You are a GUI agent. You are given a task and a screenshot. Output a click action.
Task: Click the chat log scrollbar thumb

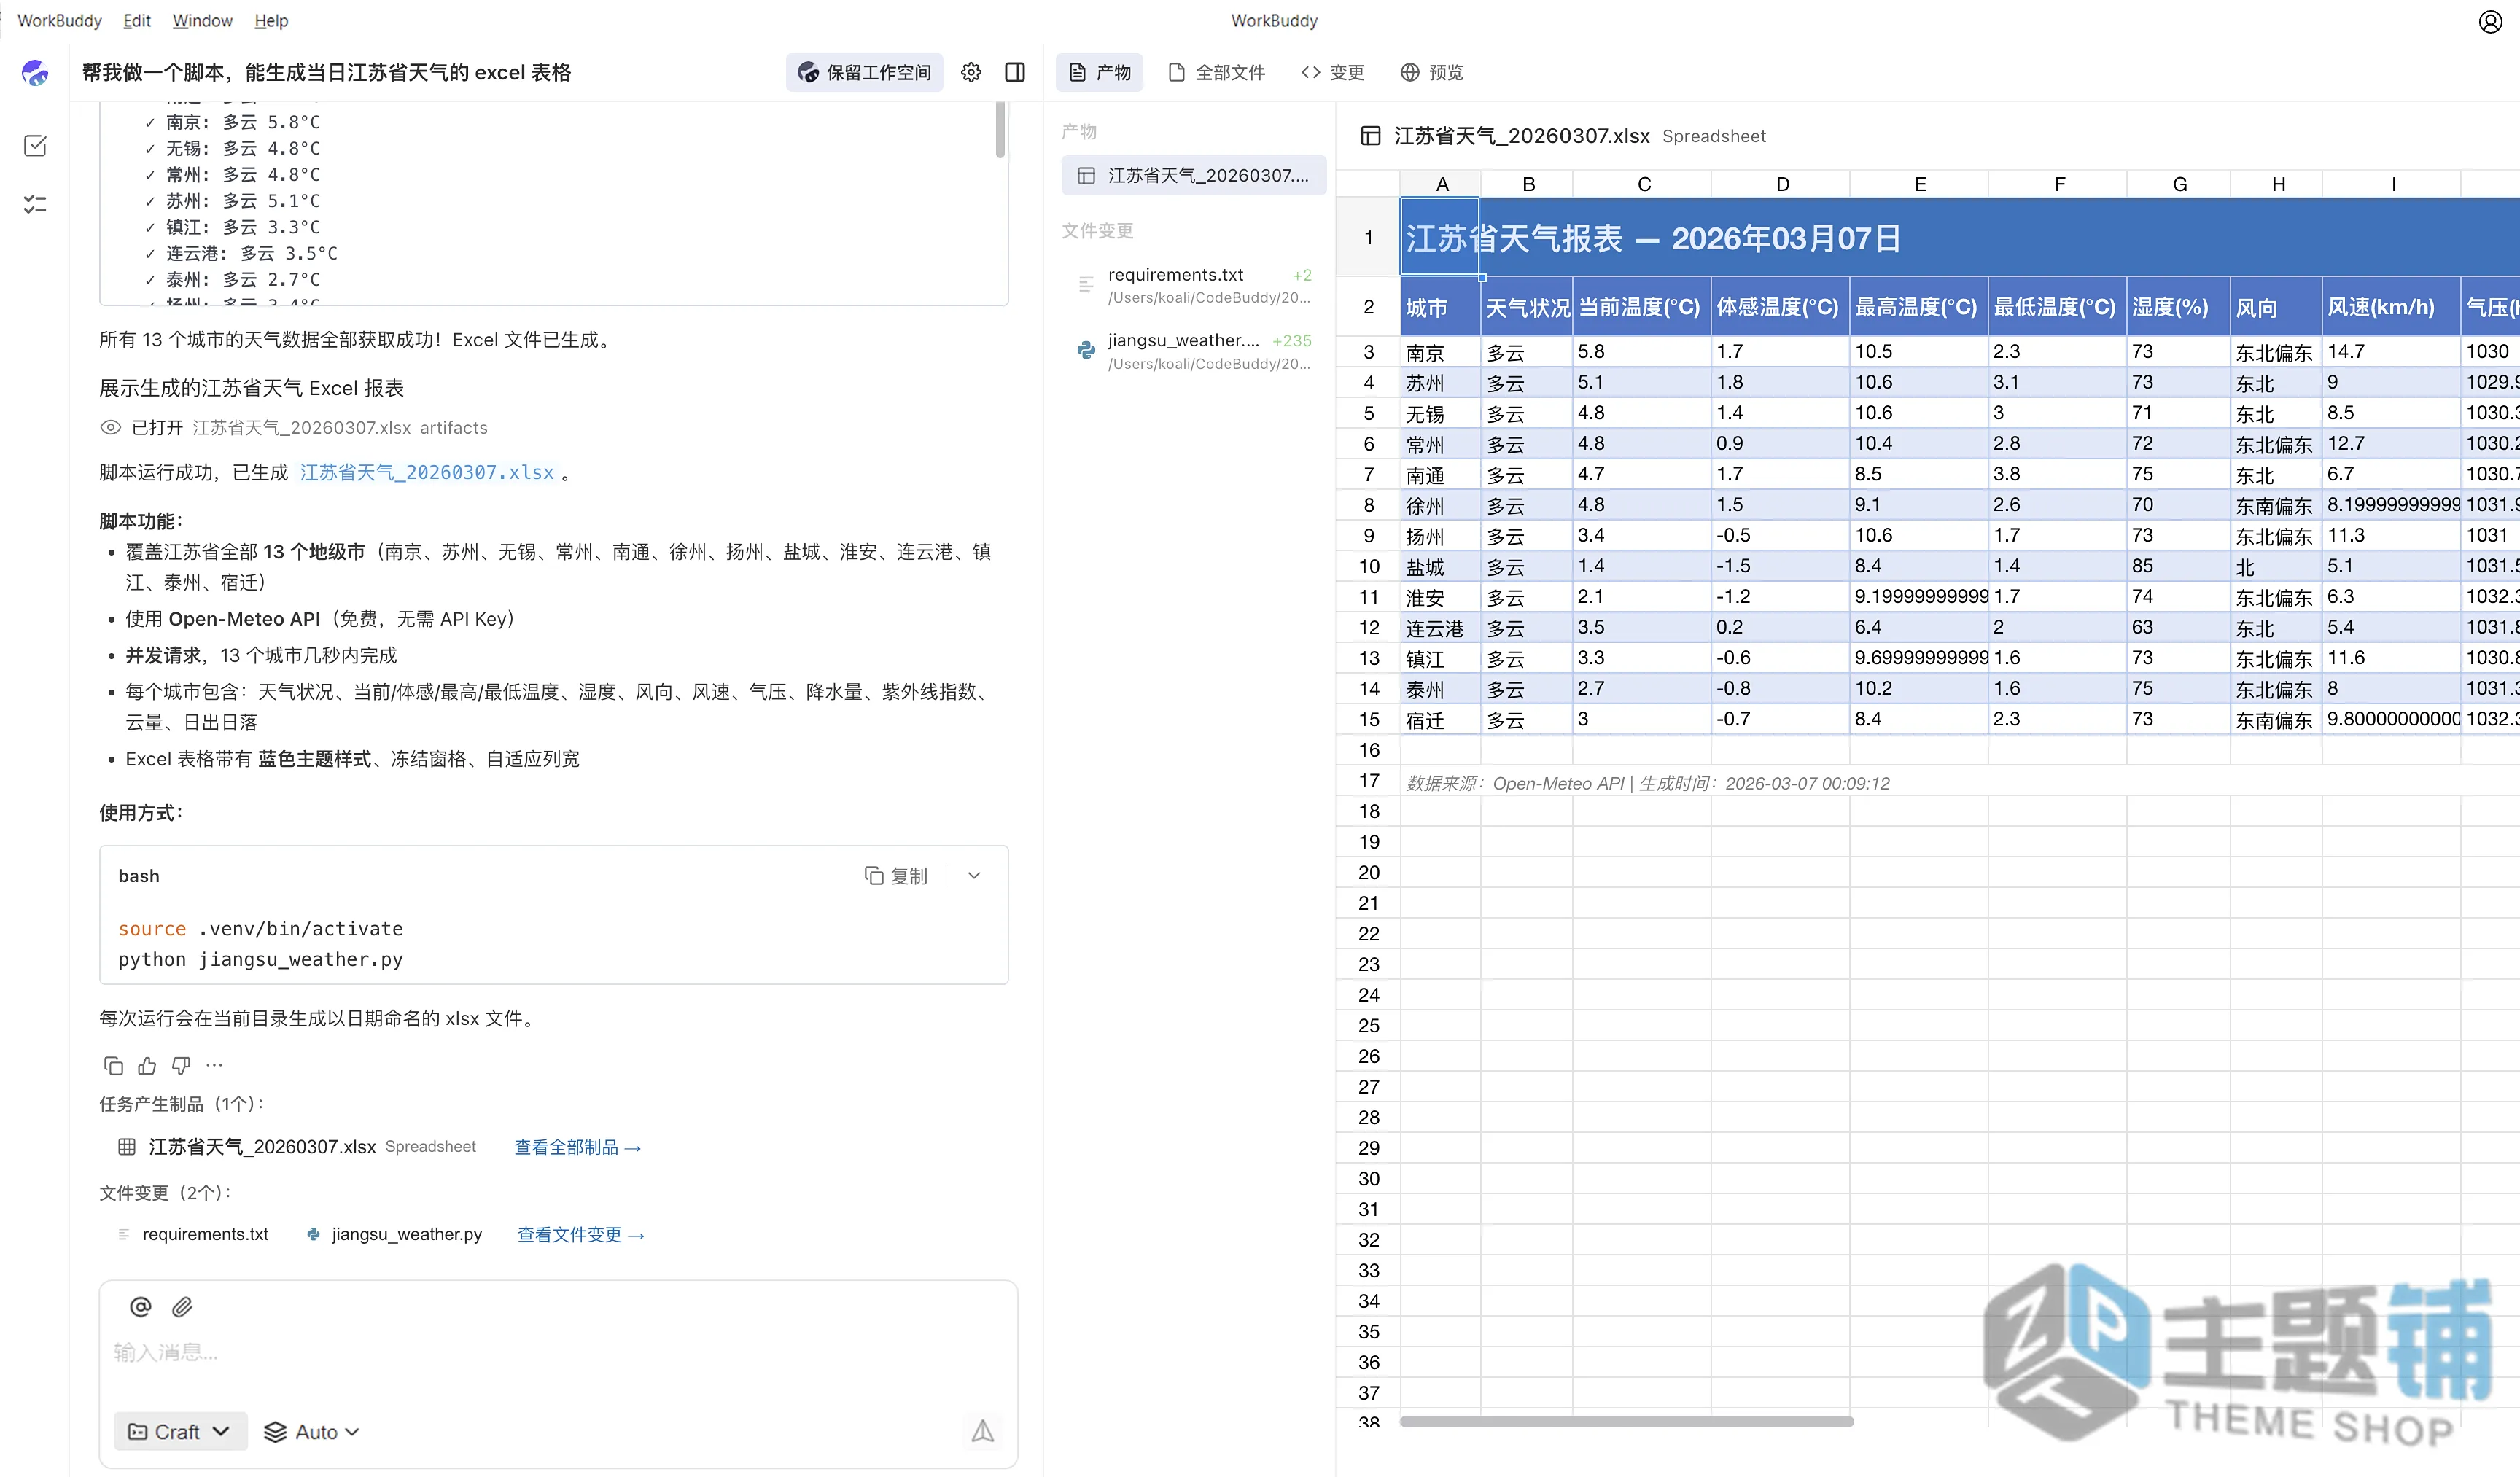pos(1000,130)
